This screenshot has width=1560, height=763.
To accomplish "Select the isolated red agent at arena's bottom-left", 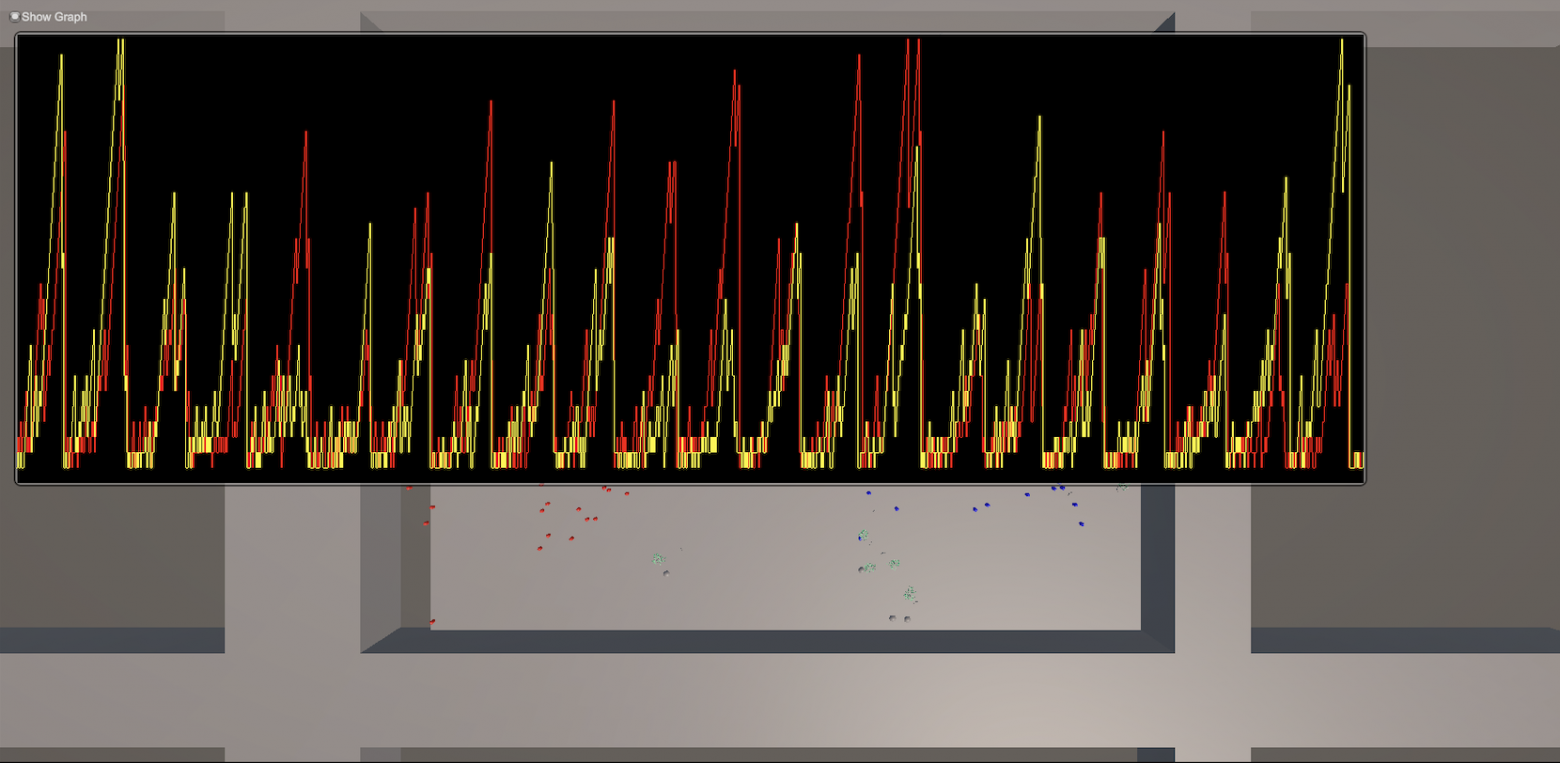I will coord(432,622).
